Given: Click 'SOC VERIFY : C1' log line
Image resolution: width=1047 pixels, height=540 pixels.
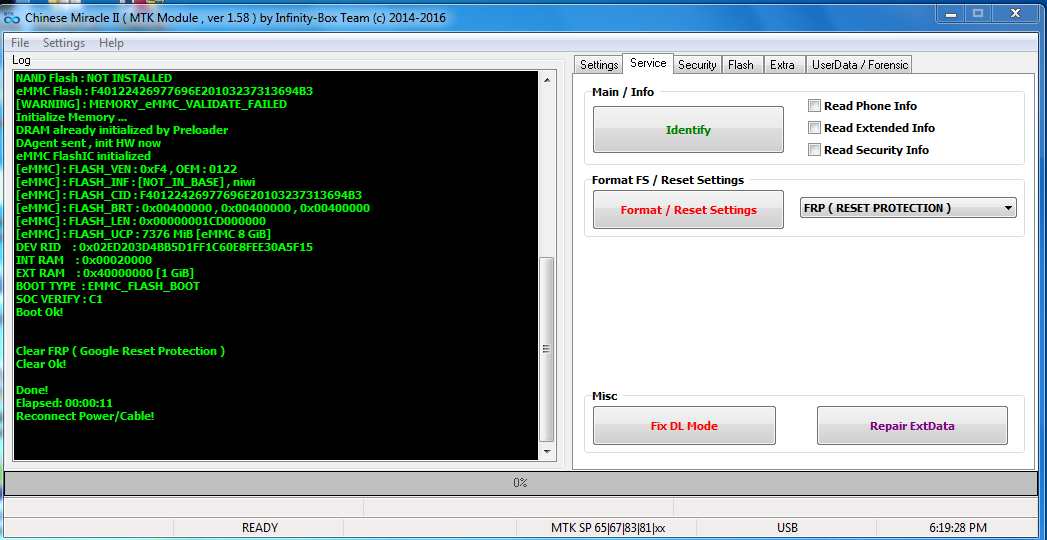Looking at the screenshot, I should click(x=59, y=299).
